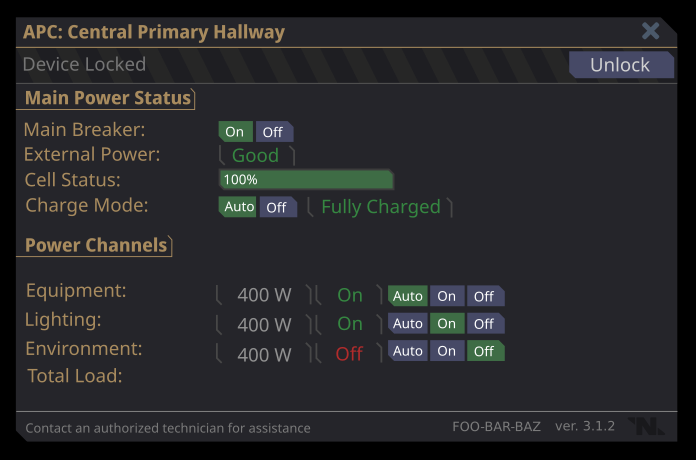The width and height of the screenshot is (696, 460).
Task: Turn Main Breaker Off
Action: (x=273, y=132)
